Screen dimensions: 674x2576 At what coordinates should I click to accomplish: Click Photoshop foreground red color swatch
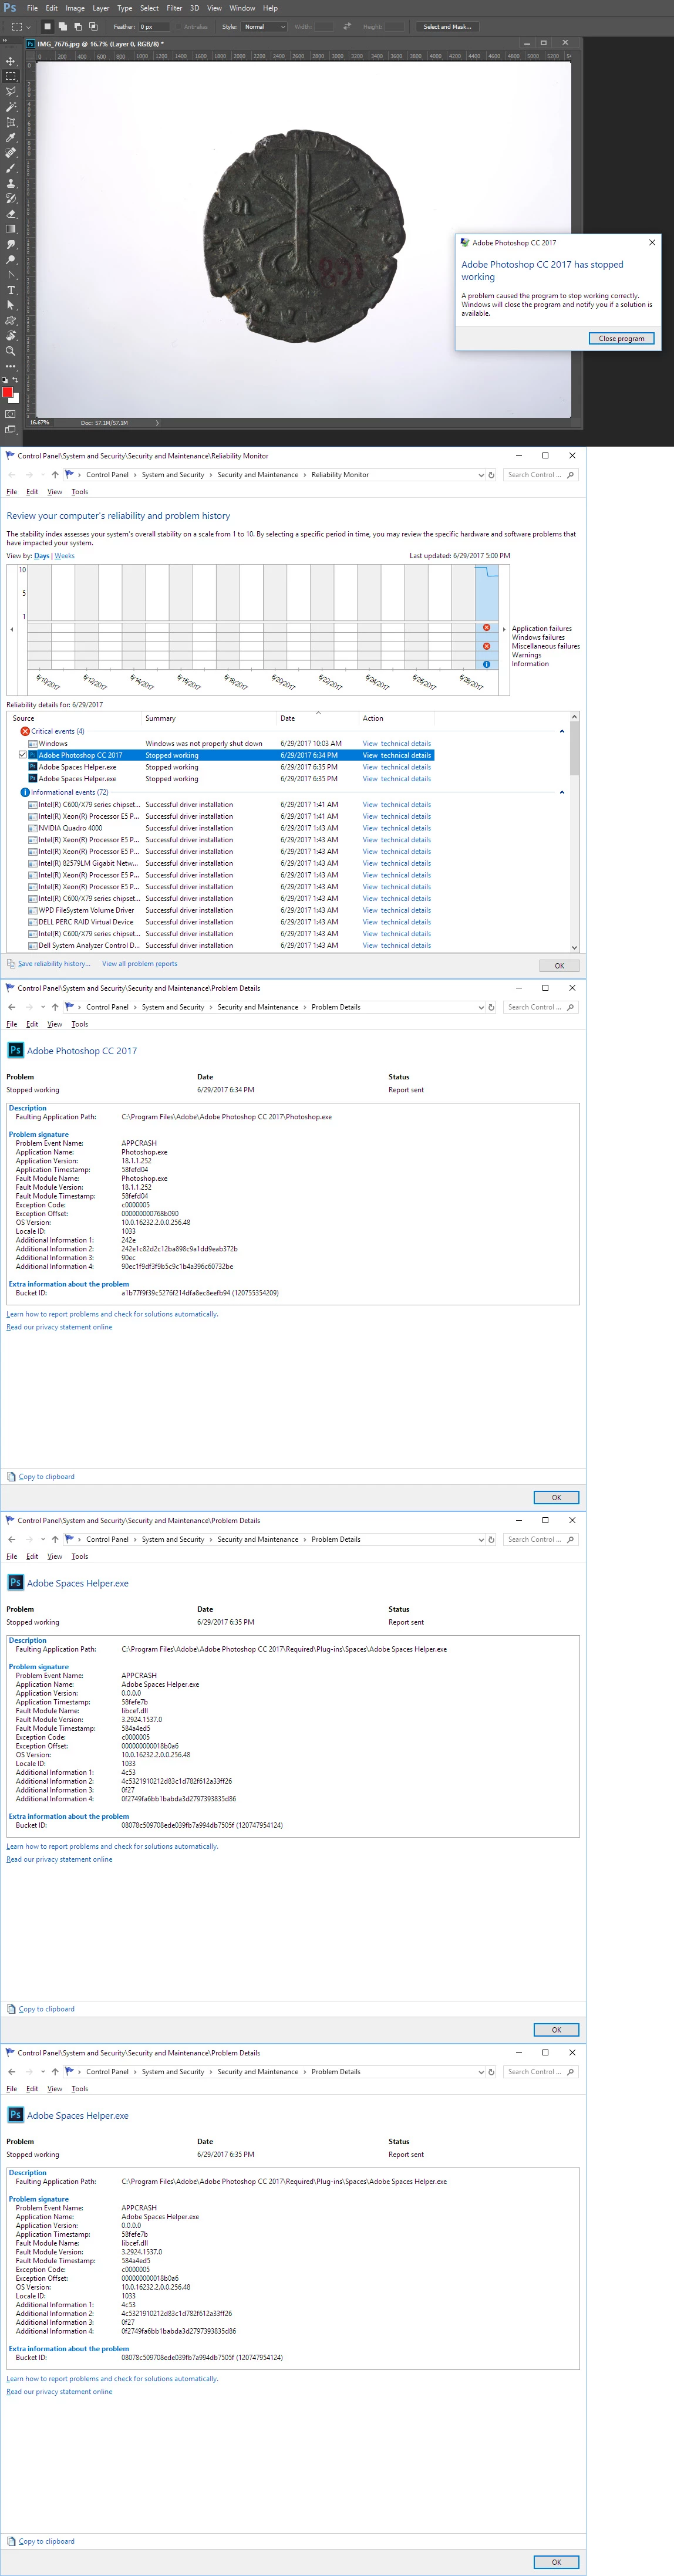click(x=8, y=392)
